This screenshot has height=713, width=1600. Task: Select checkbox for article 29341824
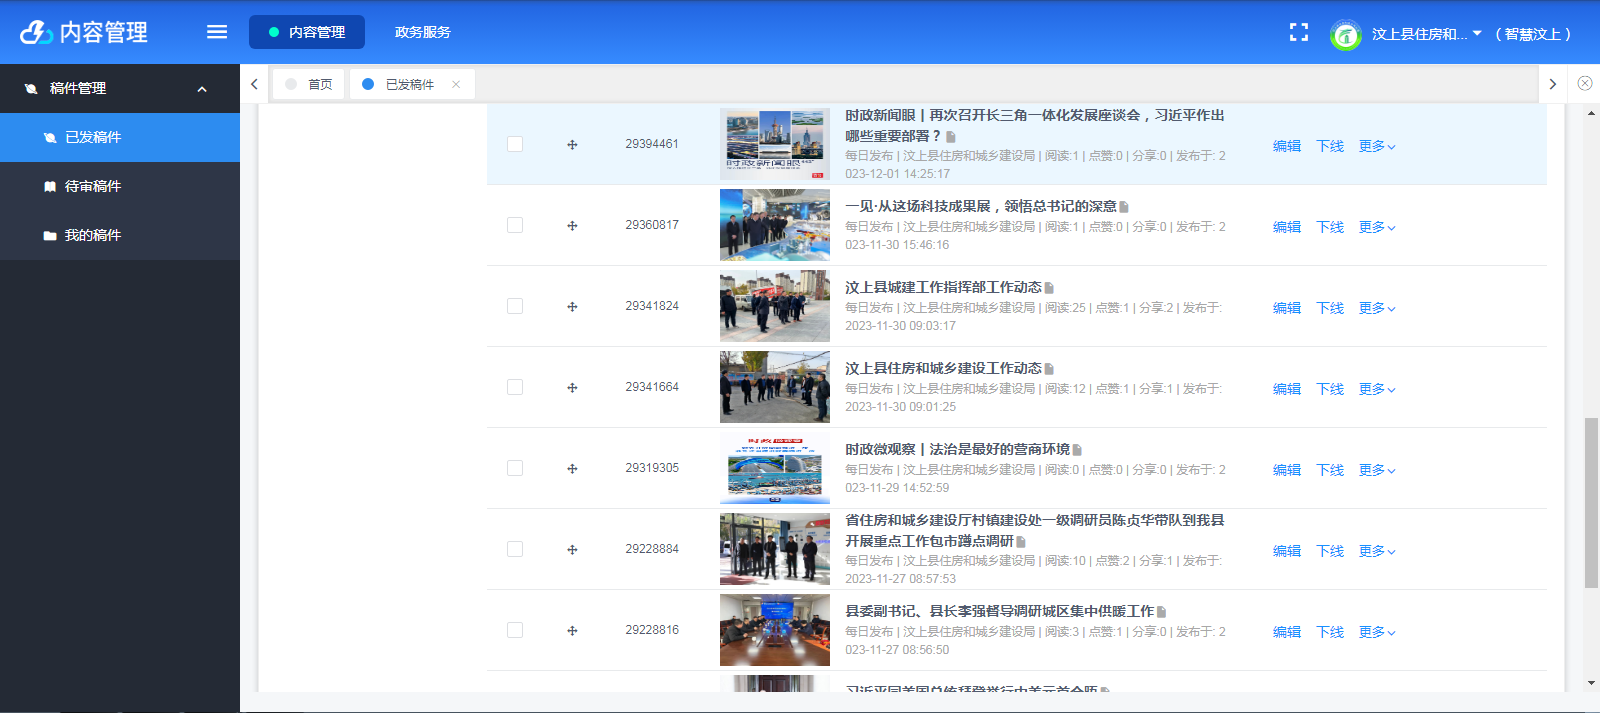click(x=515, y=306)
